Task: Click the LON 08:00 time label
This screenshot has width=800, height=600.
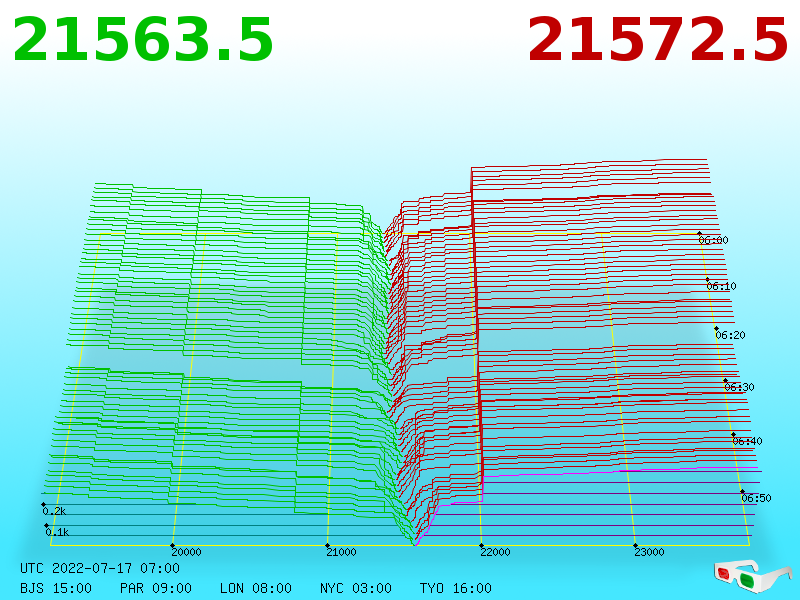Action: (x=256, y=588)
